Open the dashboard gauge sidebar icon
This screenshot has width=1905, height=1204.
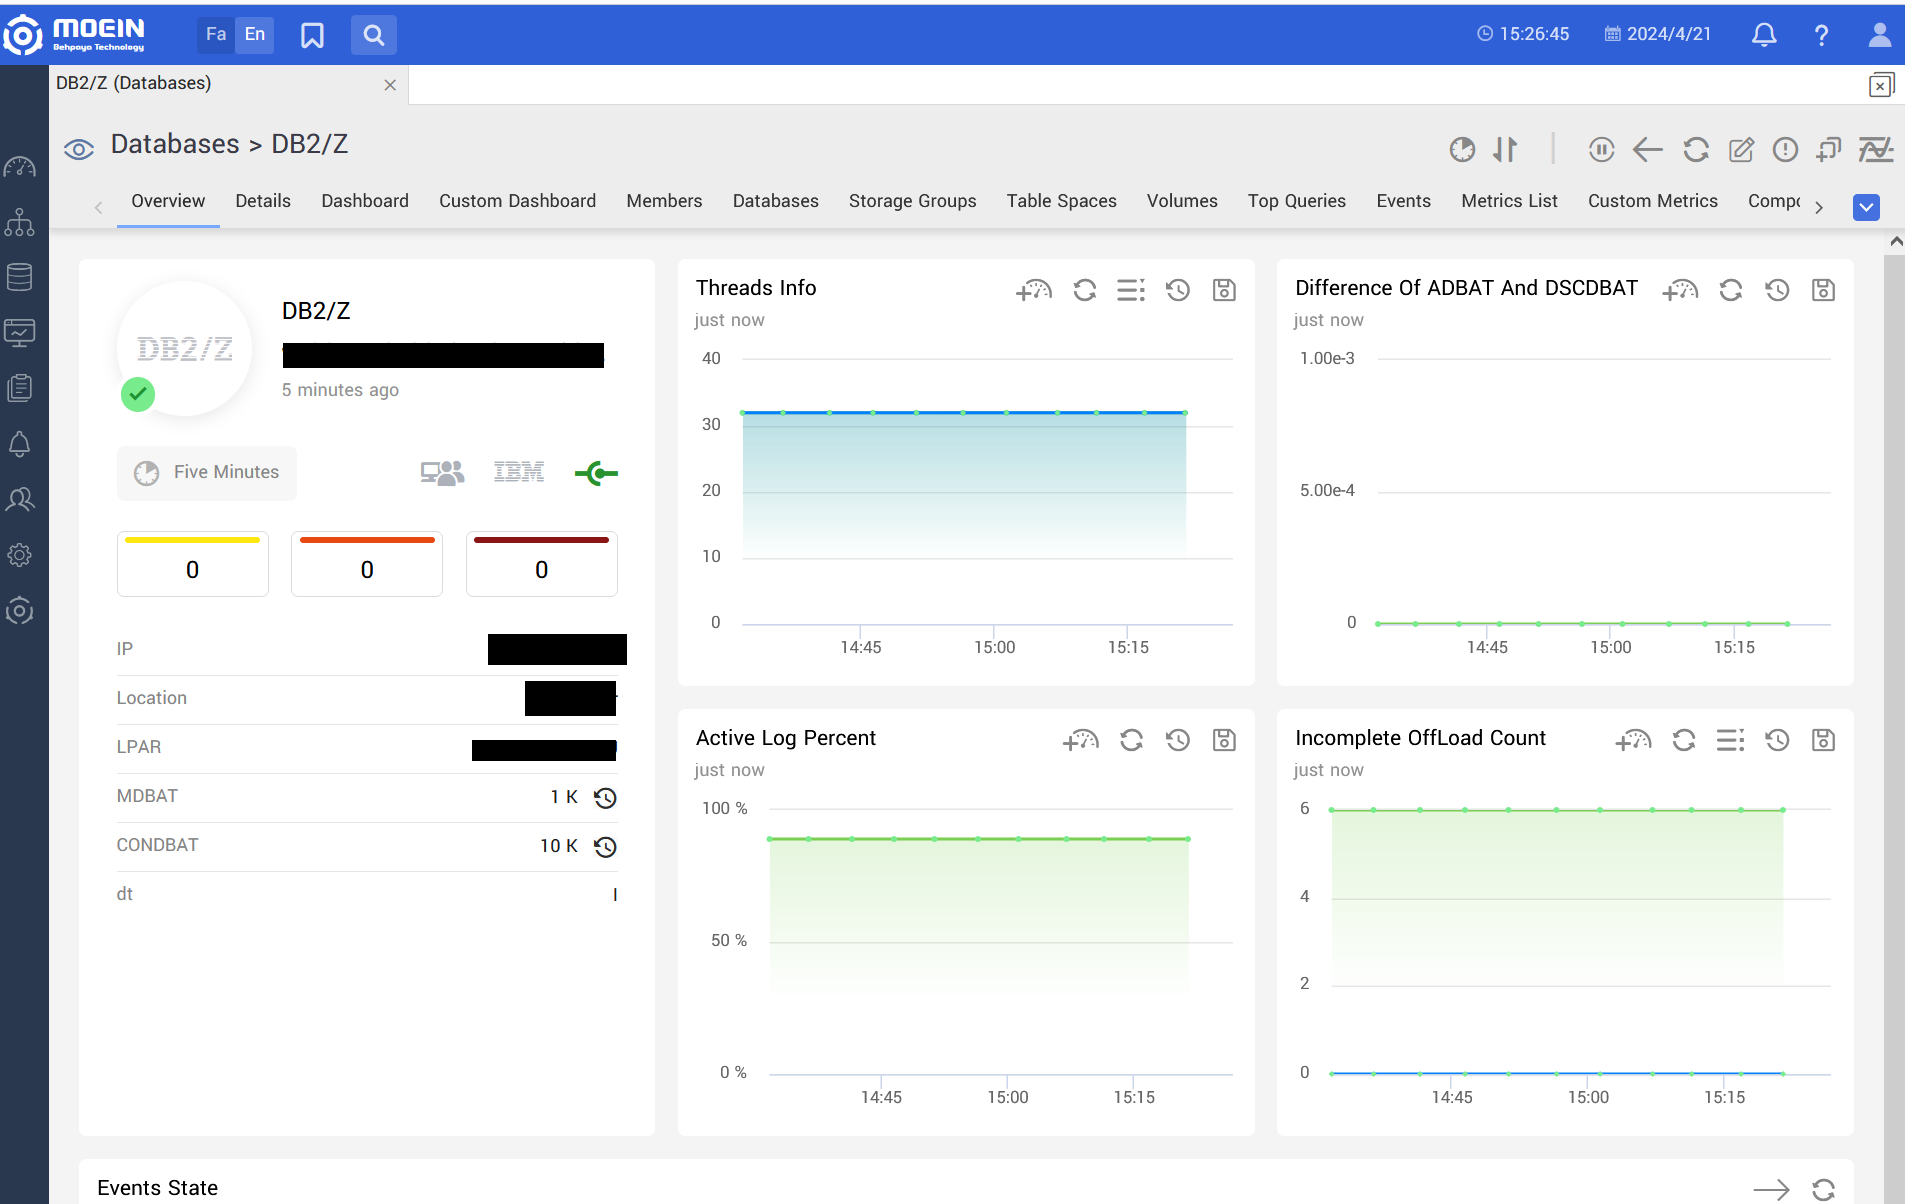coord(20,167)
